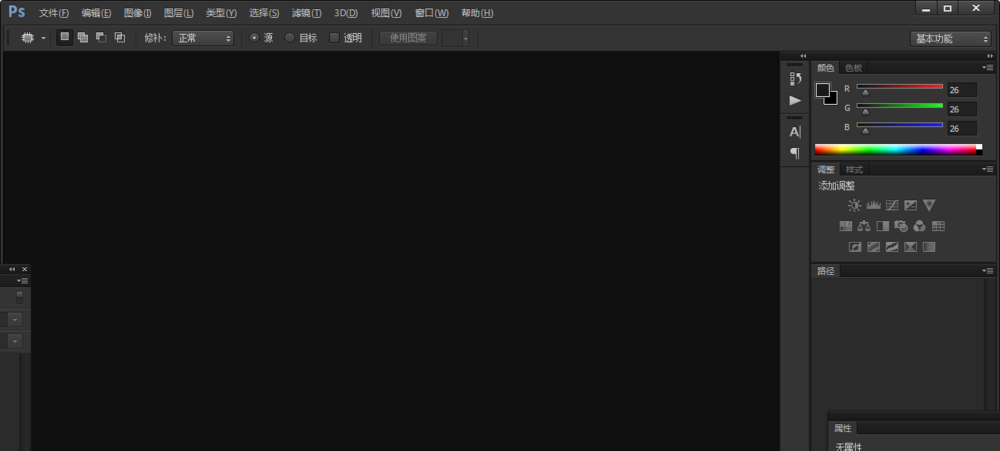Add an Invert adjustment
The width and height of the screenshot is (1000, 451).
(855, 247)
